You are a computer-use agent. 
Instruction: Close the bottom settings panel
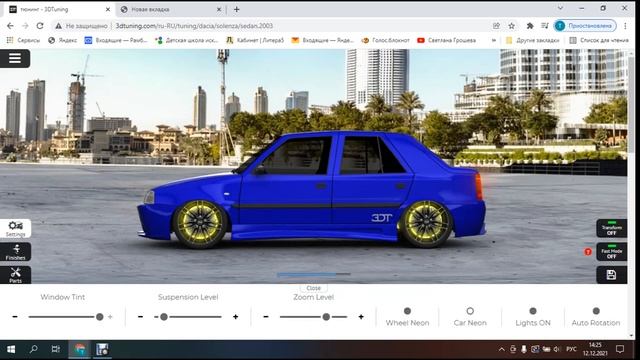click(x=313, y=288)
